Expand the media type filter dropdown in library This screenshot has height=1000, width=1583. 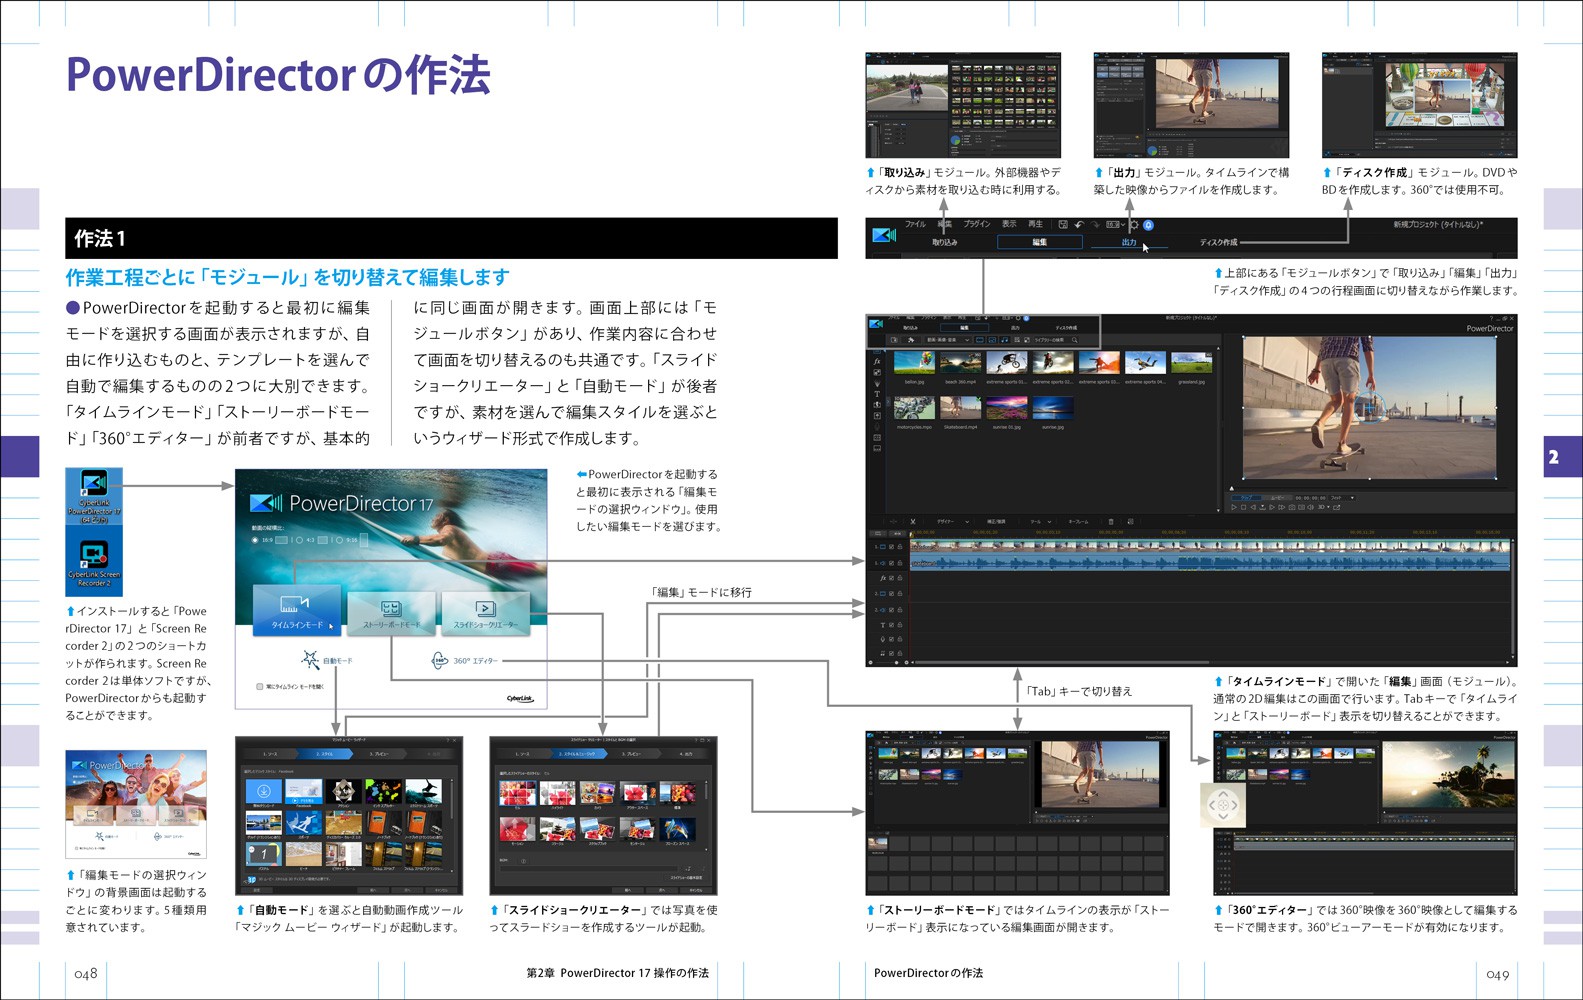(x=947, y=340)
